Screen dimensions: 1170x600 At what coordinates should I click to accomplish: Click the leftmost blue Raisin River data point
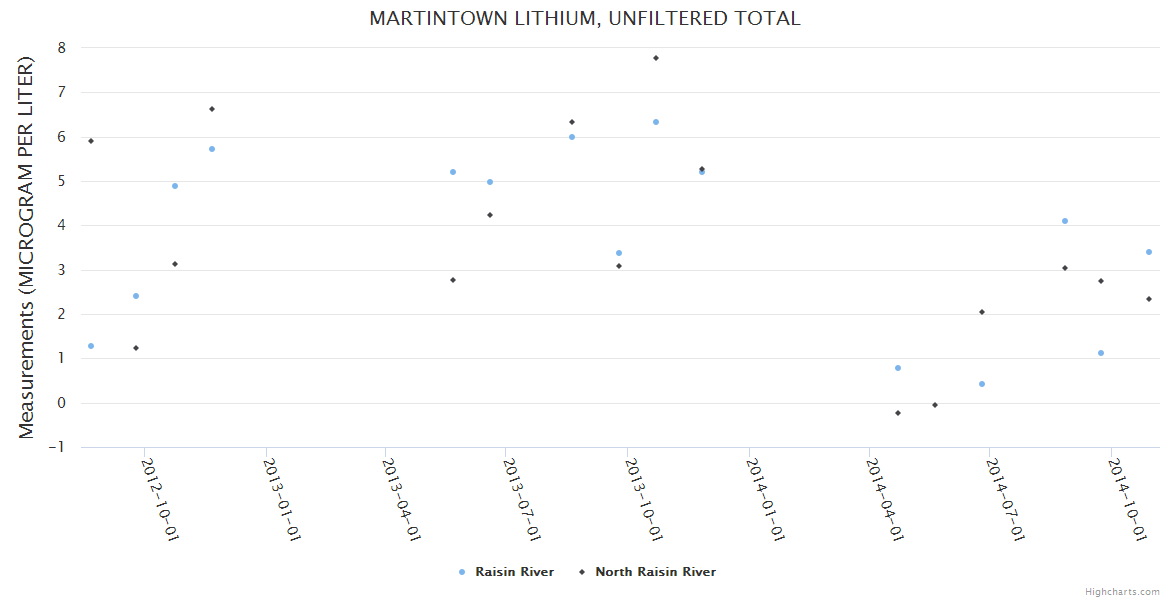[x=91, y=346]
